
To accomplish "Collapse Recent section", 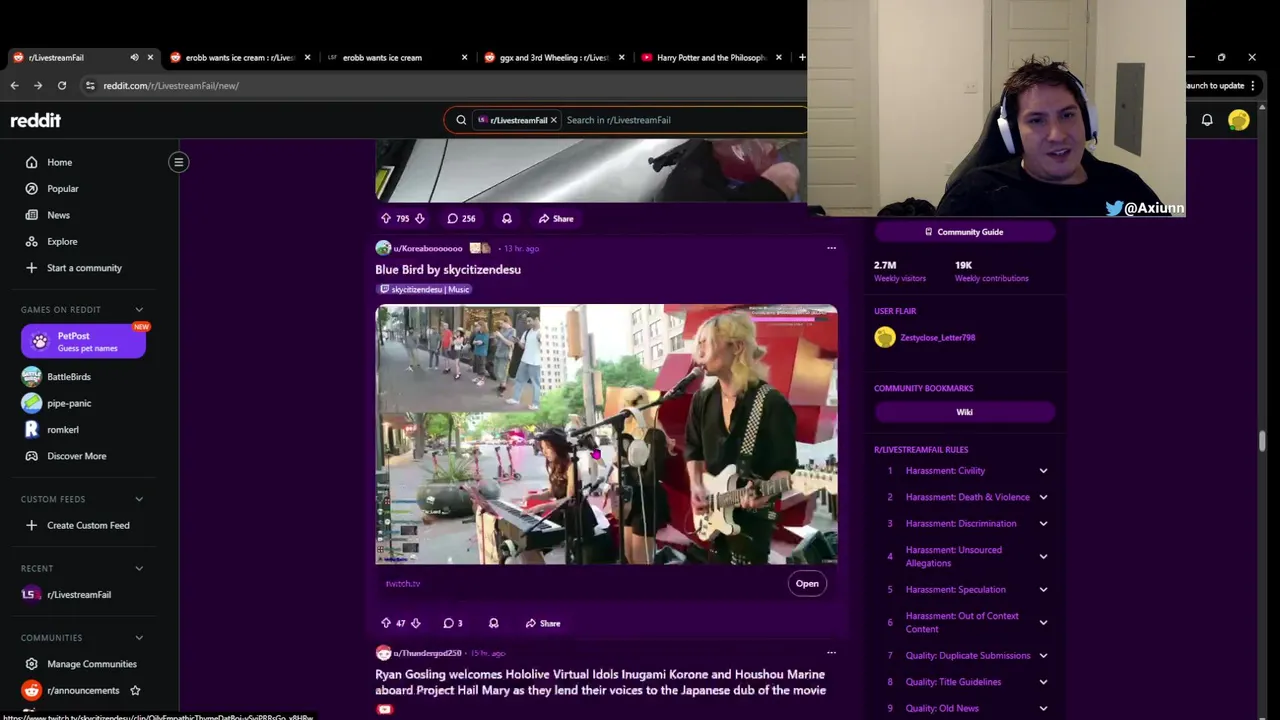I will [x=139, y=568].
